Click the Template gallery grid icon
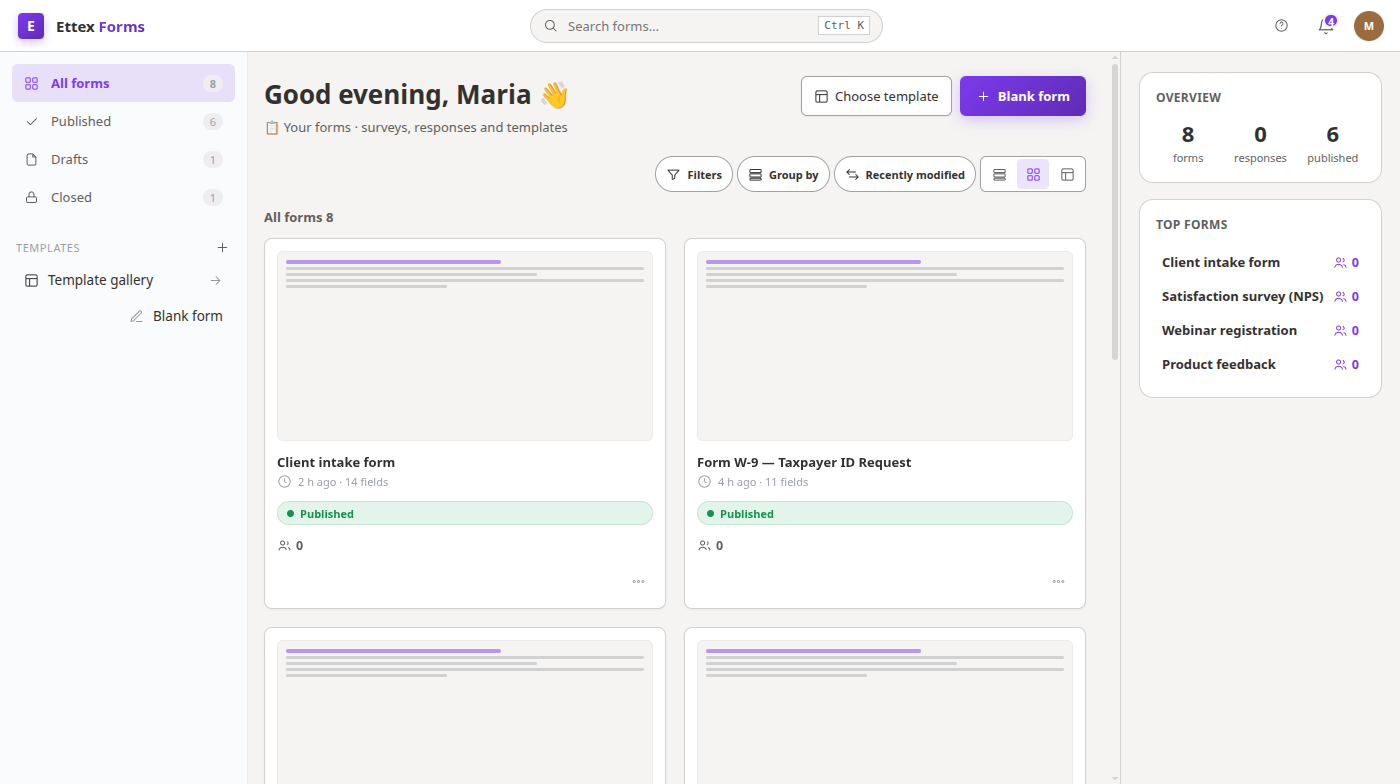The height and width of the screenshot is (784, 1400). click(x=31, y=280)
